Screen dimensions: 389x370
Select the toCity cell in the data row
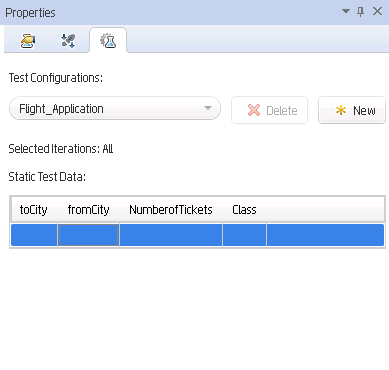pyautogui.click(x=34, y=235)
